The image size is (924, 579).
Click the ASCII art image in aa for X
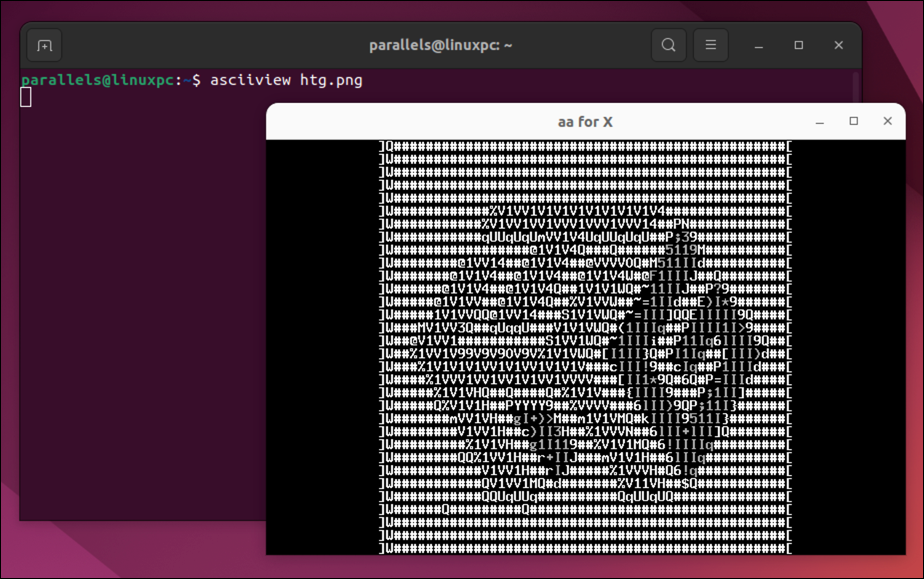pyautogui.click(x=585, y=347)
